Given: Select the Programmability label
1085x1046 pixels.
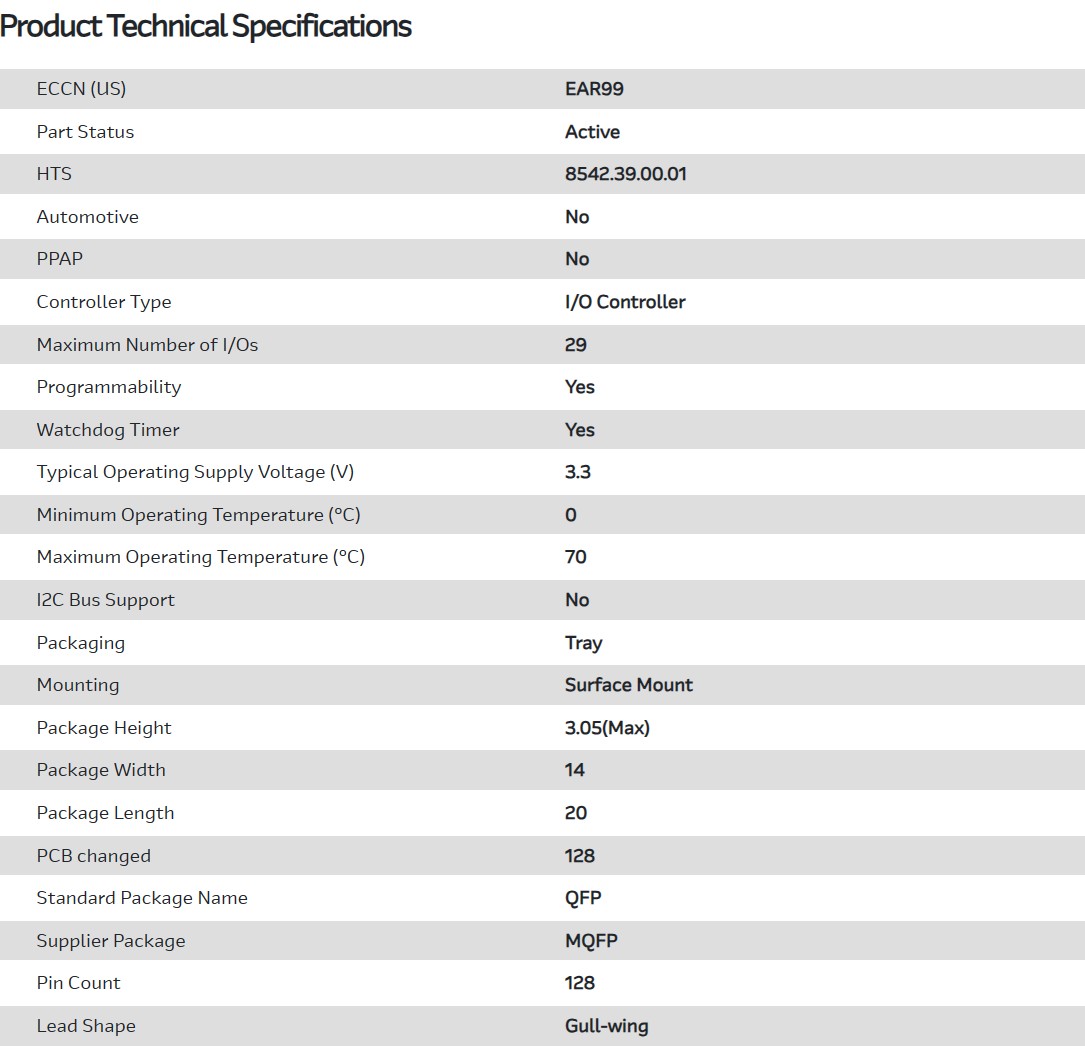Looking at the screenshot, I should point(109,387).
